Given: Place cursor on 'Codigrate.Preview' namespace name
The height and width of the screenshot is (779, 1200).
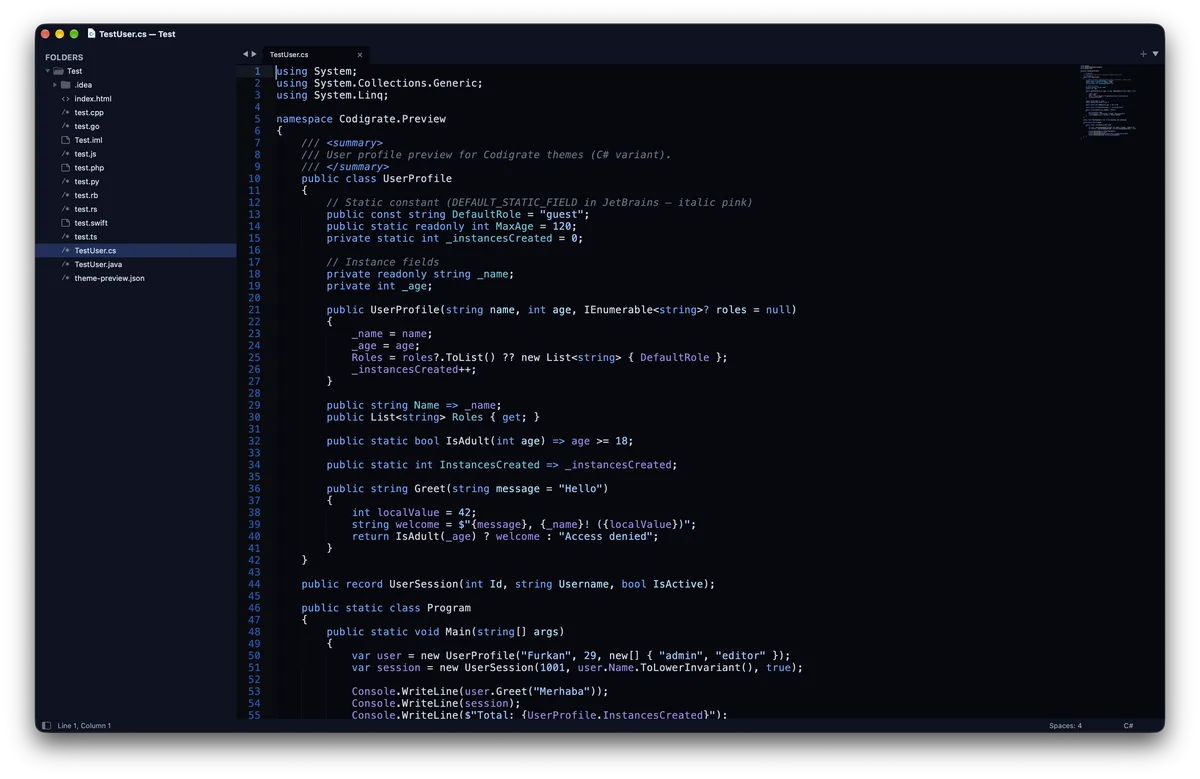Looking at the screenshot, I should click(x=393, y=119).
